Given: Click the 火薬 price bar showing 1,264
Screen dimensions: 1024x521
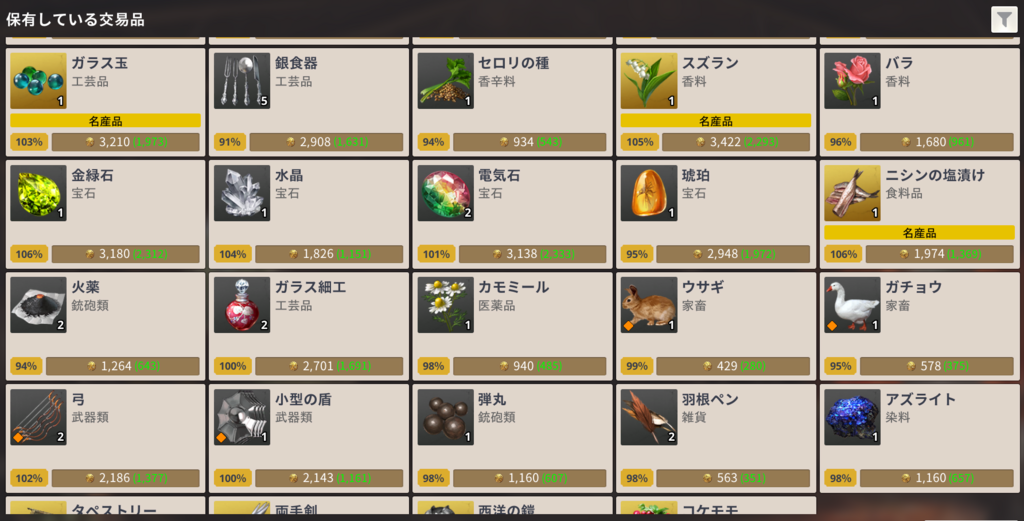Looking at the screenshot, I should (x=123, y=366).
